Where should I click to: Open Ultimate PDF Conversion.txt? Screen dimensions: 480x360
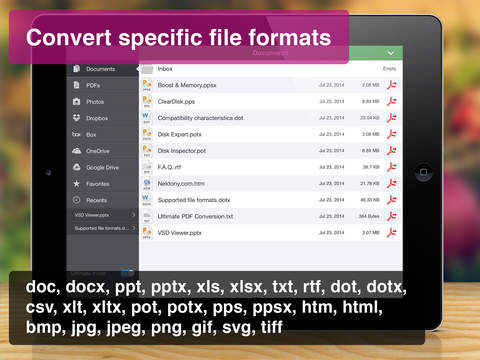tap(271, 216)
